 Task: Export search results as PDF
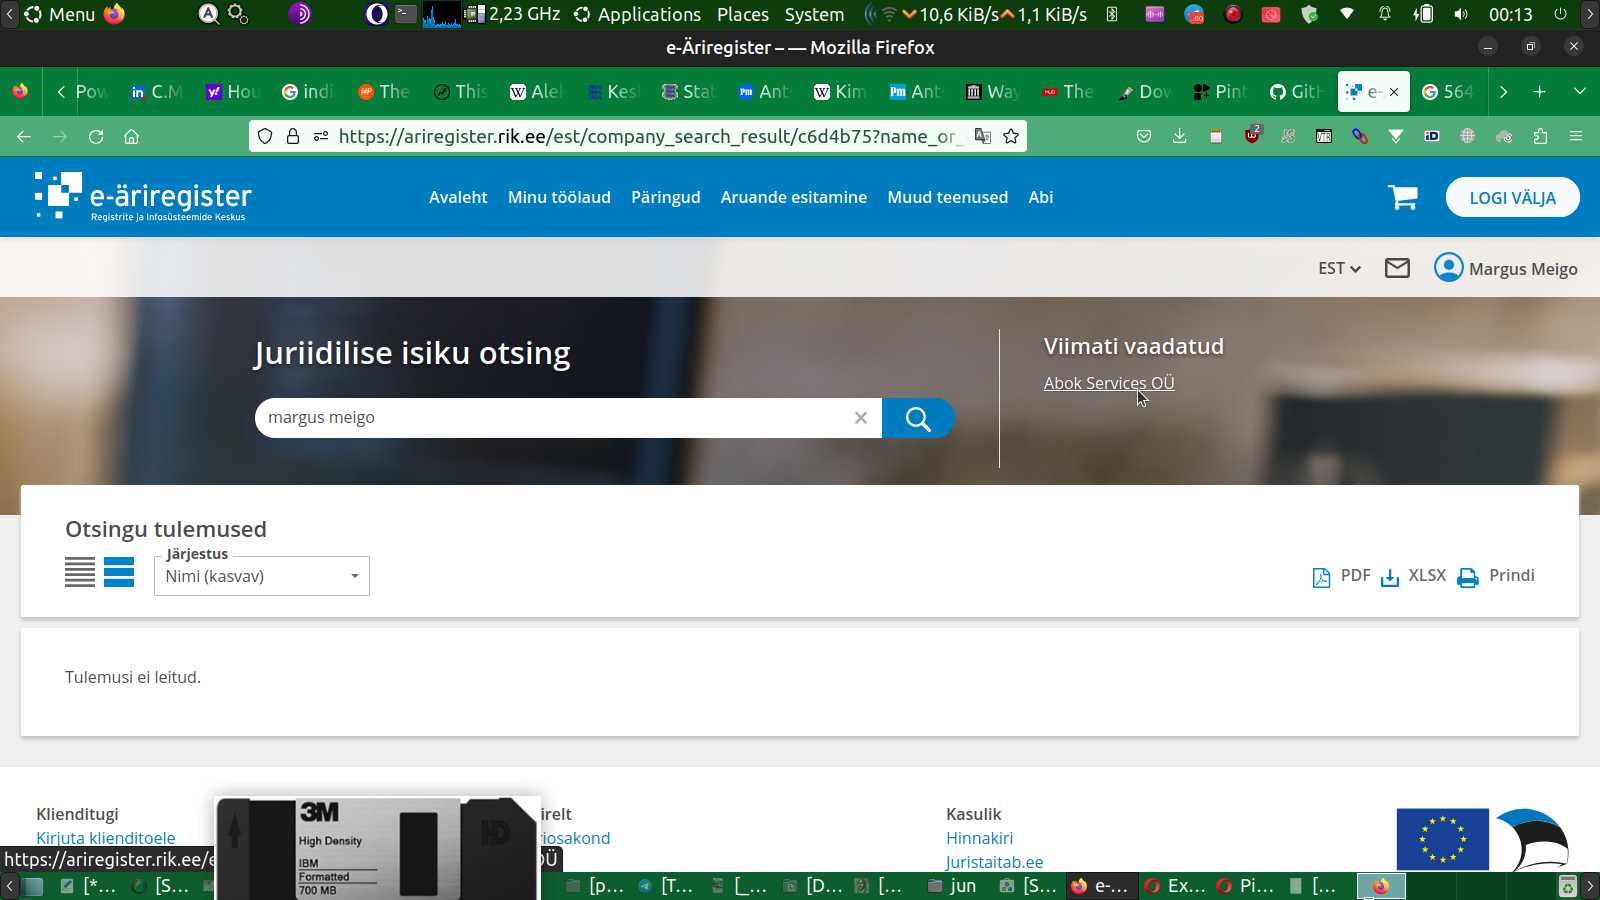pyautogui.click(x=1341, y=576)
